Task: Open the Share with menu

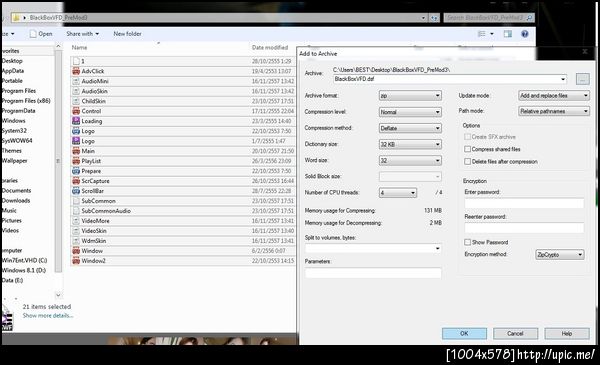Action: [82, 34]
